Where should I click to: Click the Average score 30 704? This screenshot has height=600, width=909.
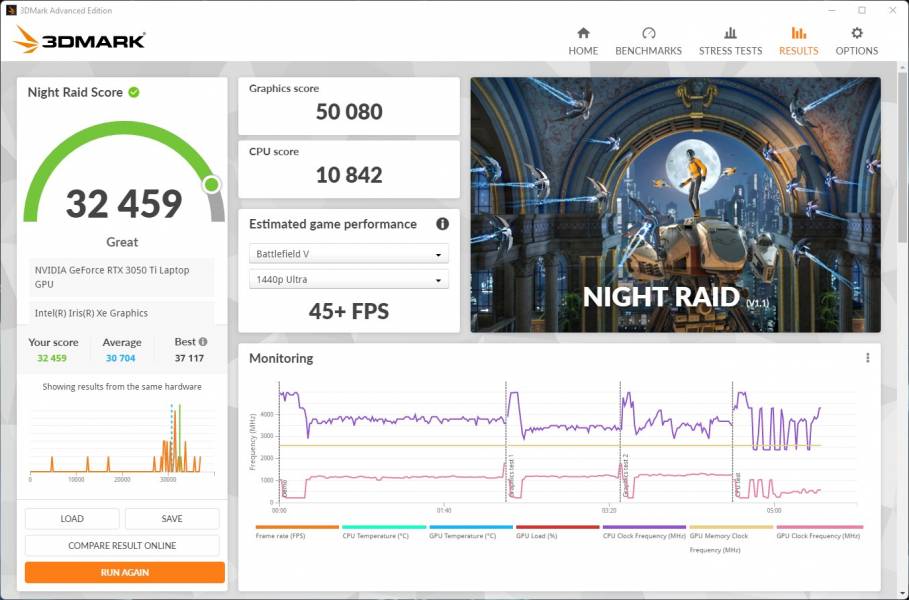coord(121,358)
